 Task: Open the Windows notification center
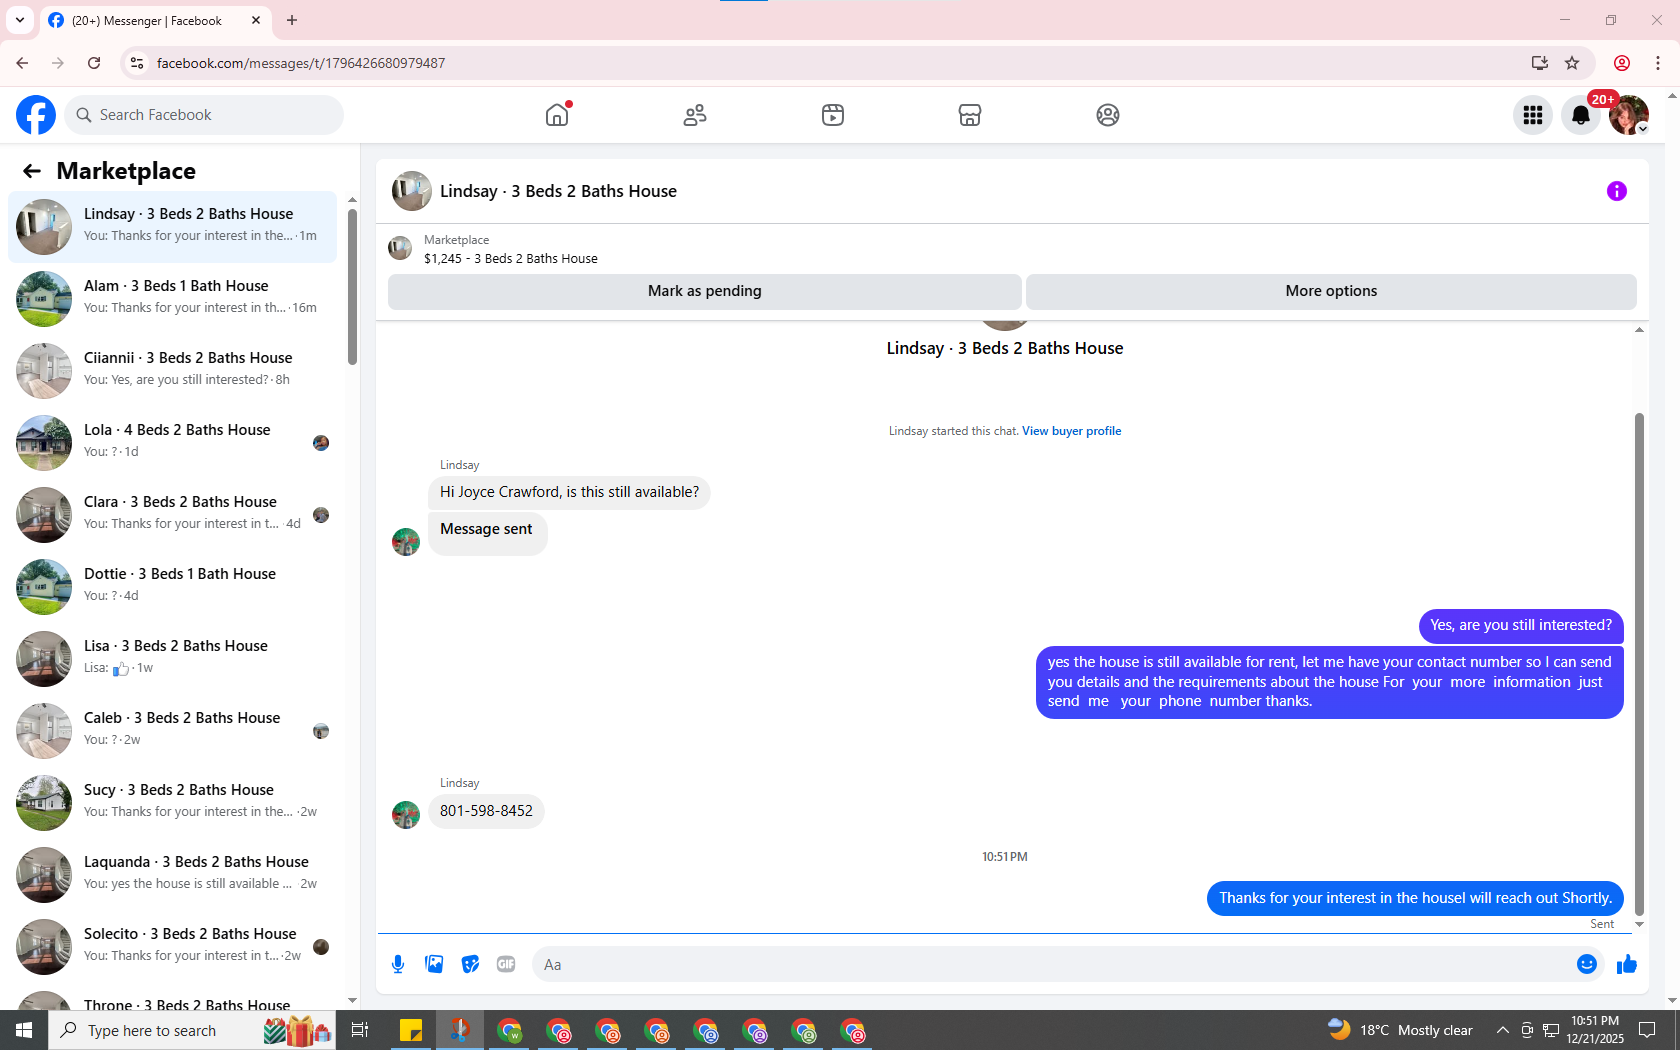(x=1647, y=1030)
